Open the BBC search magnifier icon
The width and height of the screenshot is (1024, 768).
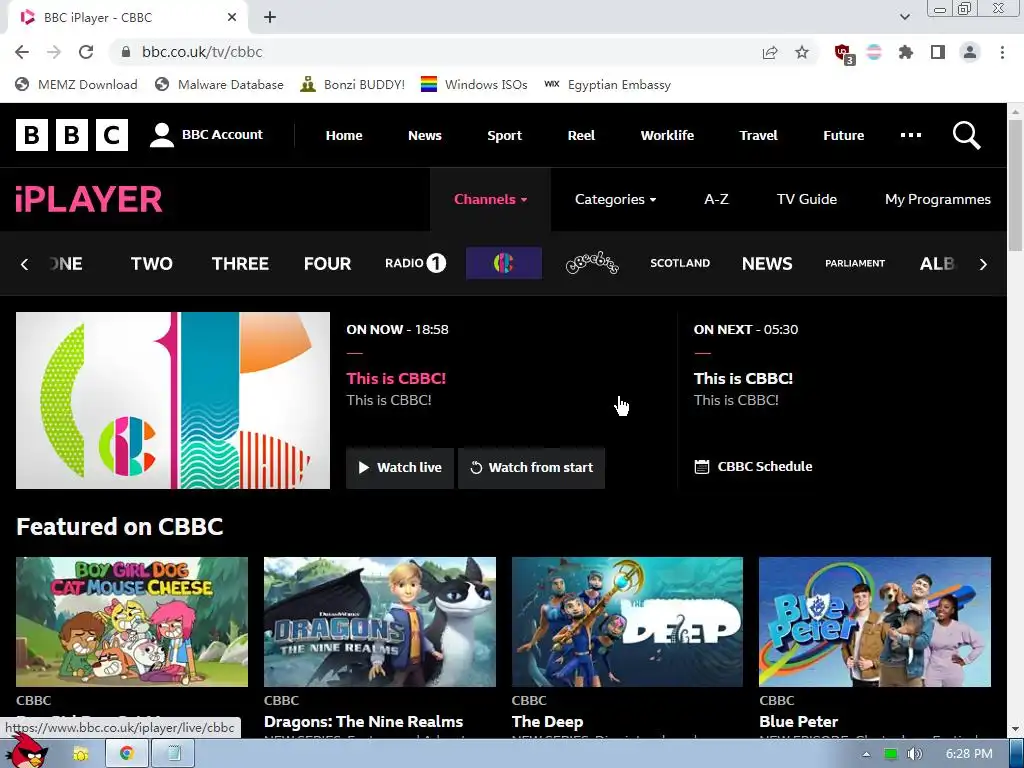[967, 135]
